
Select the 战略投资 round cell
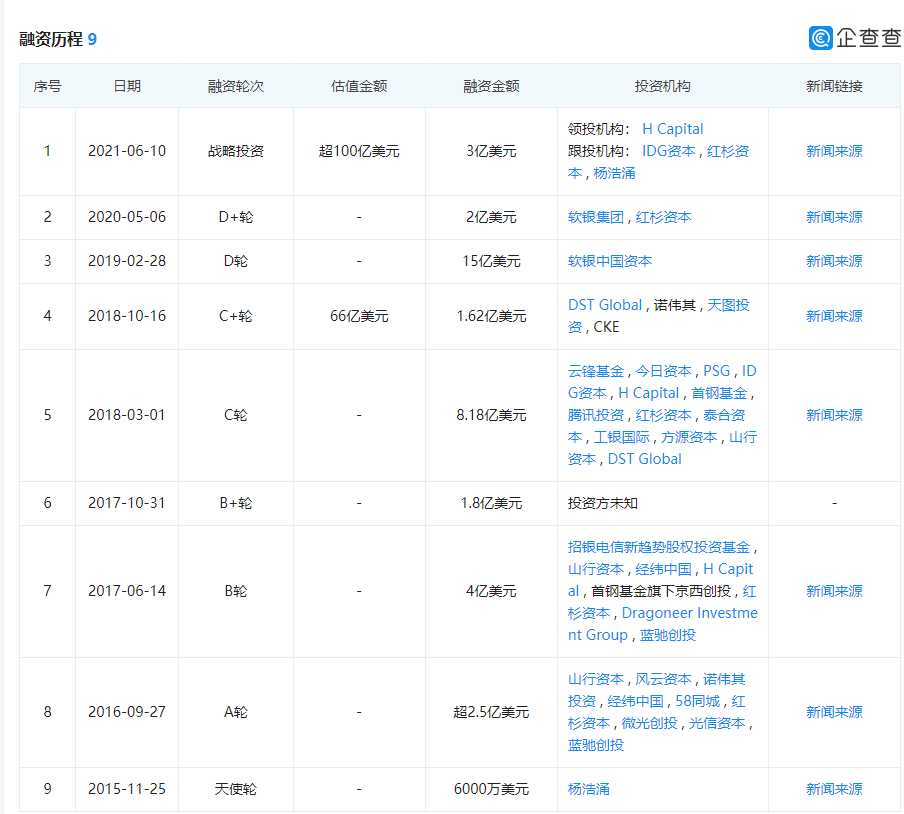pos(236,151)
